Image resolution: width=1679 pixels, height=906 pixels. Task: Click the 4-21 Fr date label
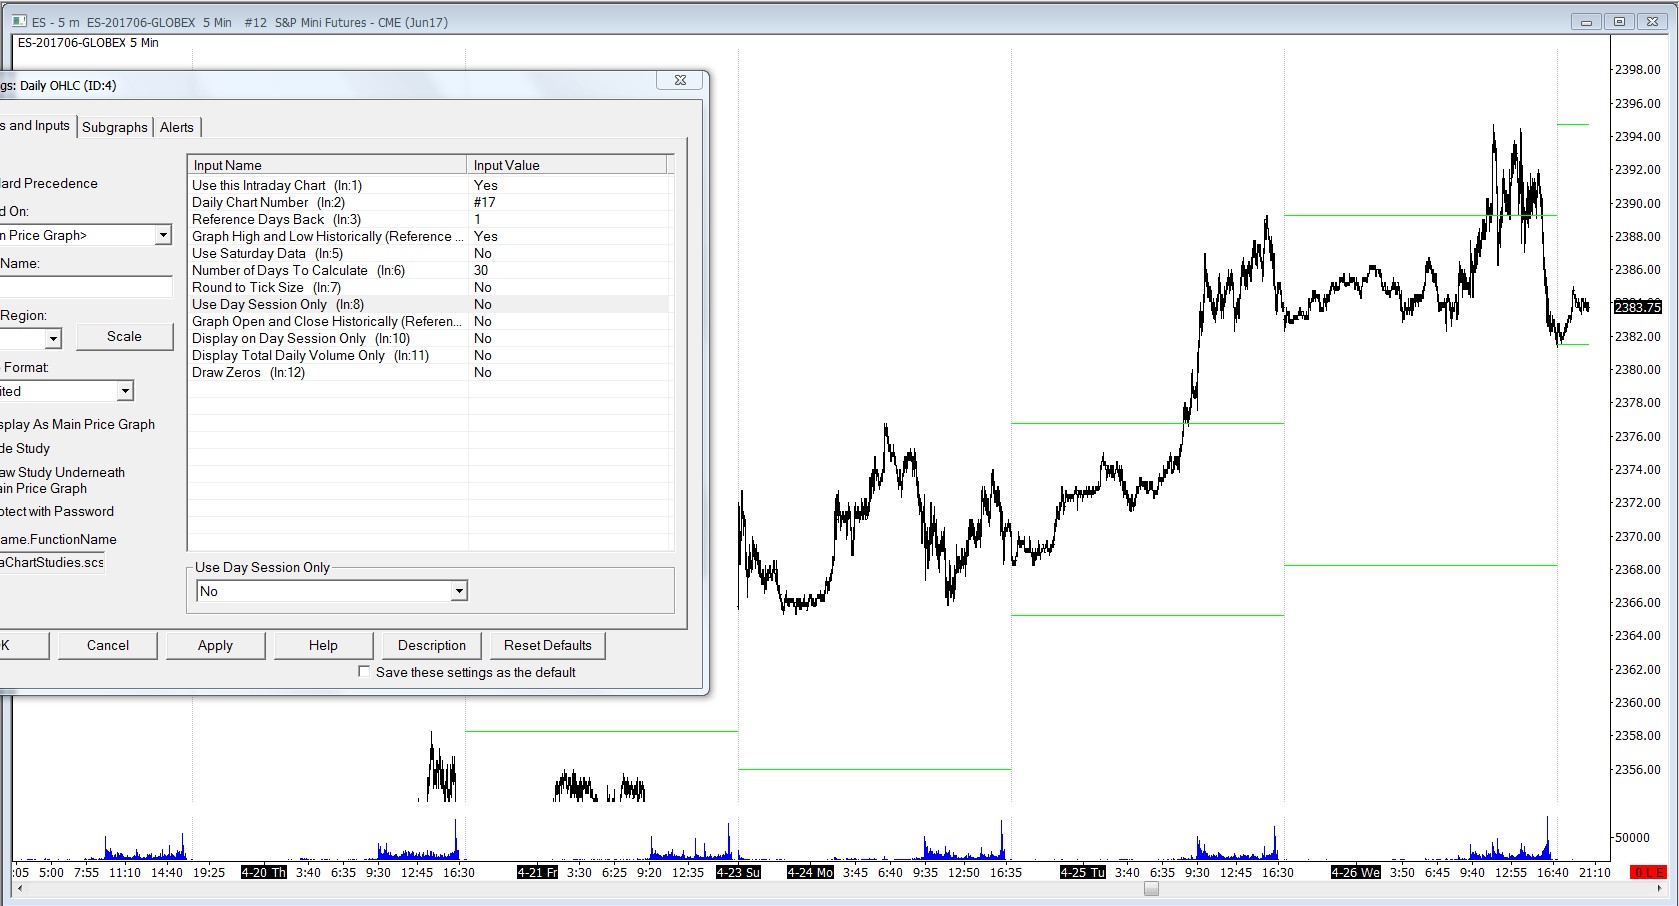point(538,872)
